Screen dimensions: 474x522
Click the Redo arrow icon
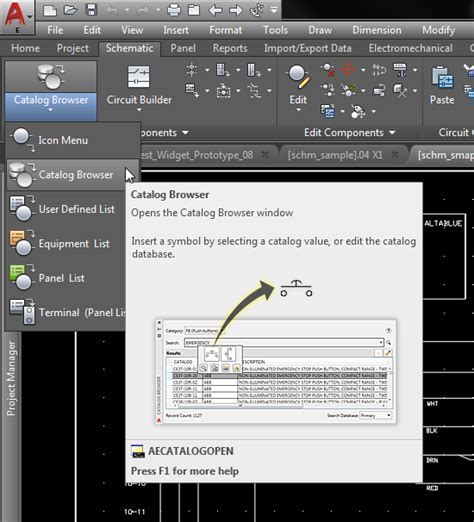143,10
